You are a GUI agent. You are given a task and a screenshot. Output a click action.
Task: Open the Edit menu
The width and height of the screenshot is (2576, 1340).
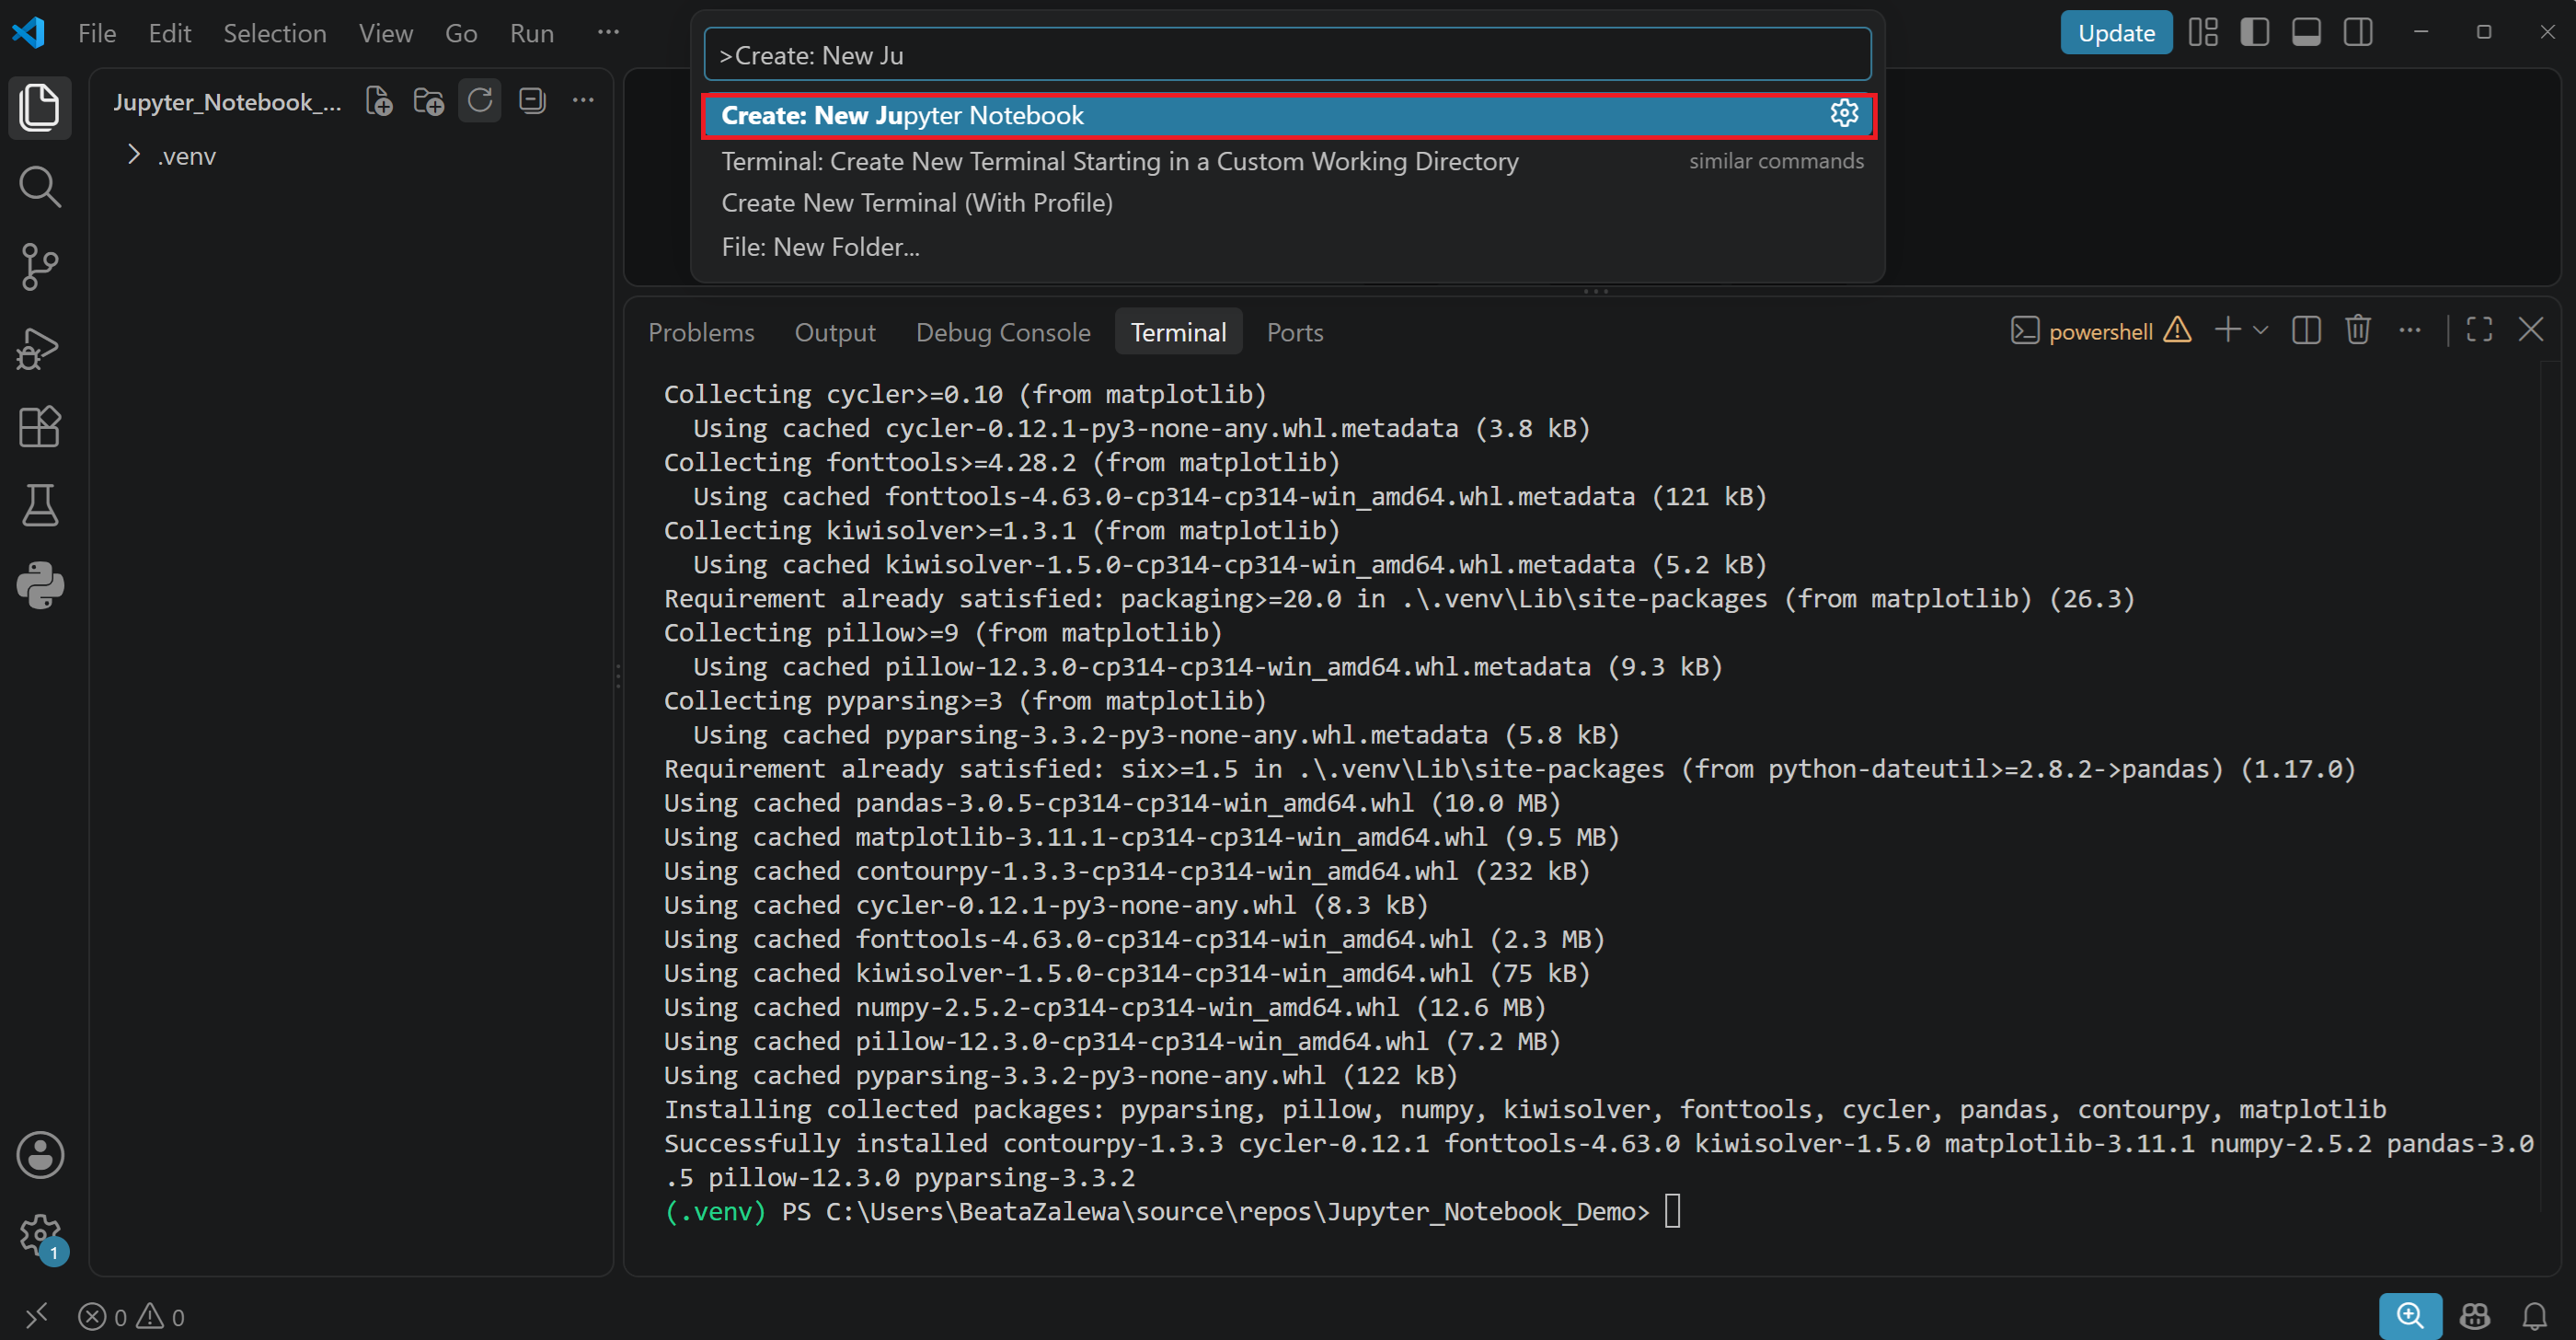coord(169,33)
